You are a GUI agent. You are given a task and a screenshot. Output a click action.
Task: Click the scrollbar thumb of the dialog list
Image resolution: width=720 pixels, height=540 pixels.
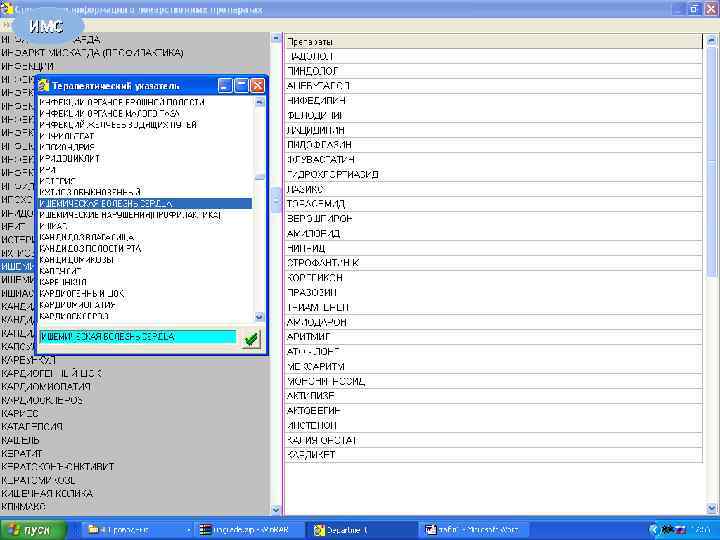[259, 178]
